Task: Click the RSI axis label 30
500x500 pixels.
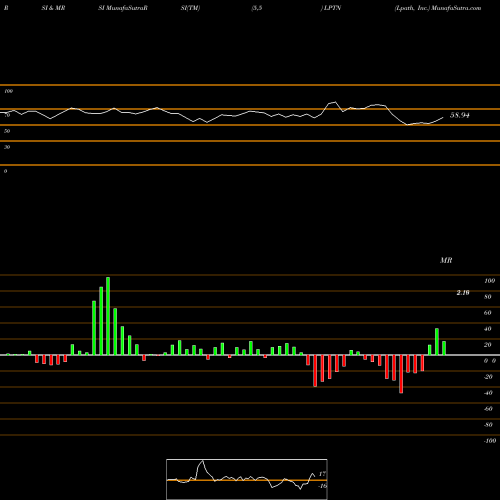Action: coord(7,147)
